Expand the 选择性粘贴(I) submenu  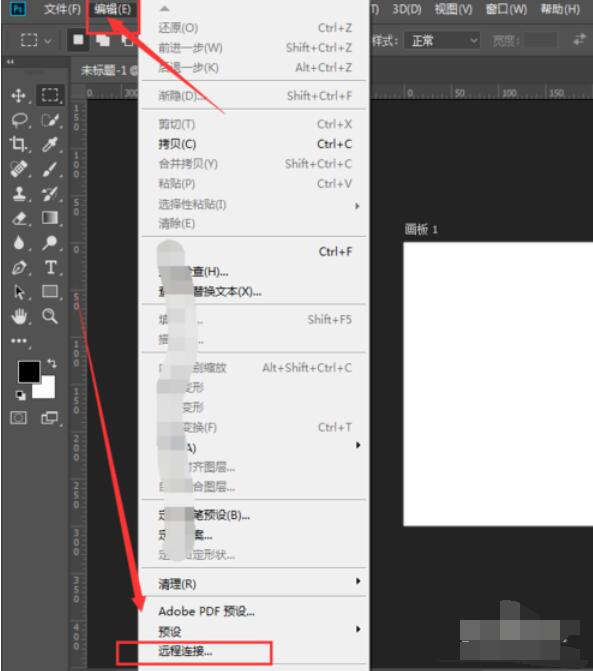click(357, 206)
